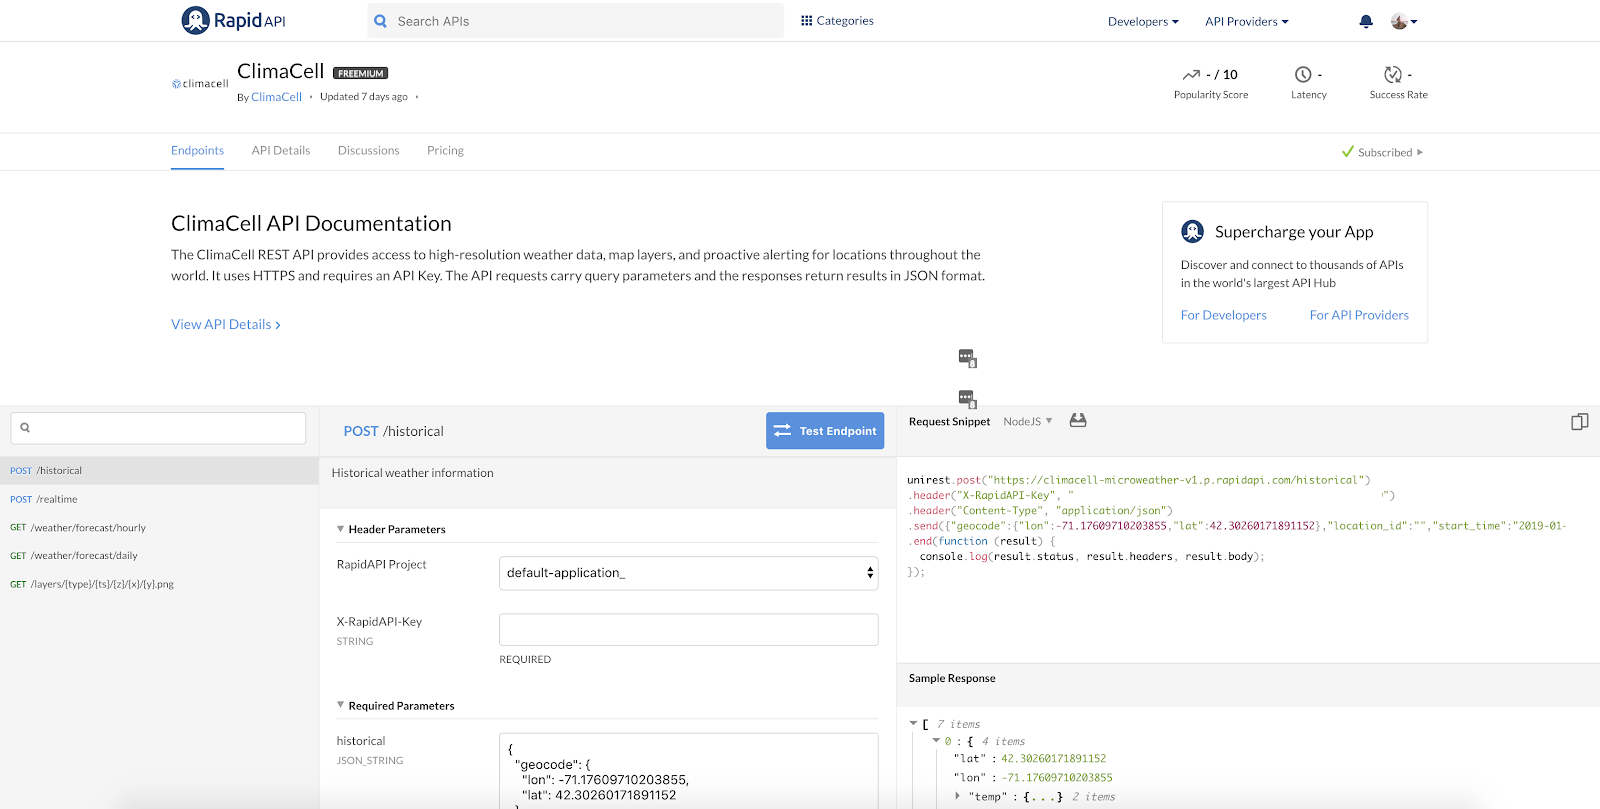Select the Request Snippet tab
1600x809 pixels.
click(x=949, y=422)
